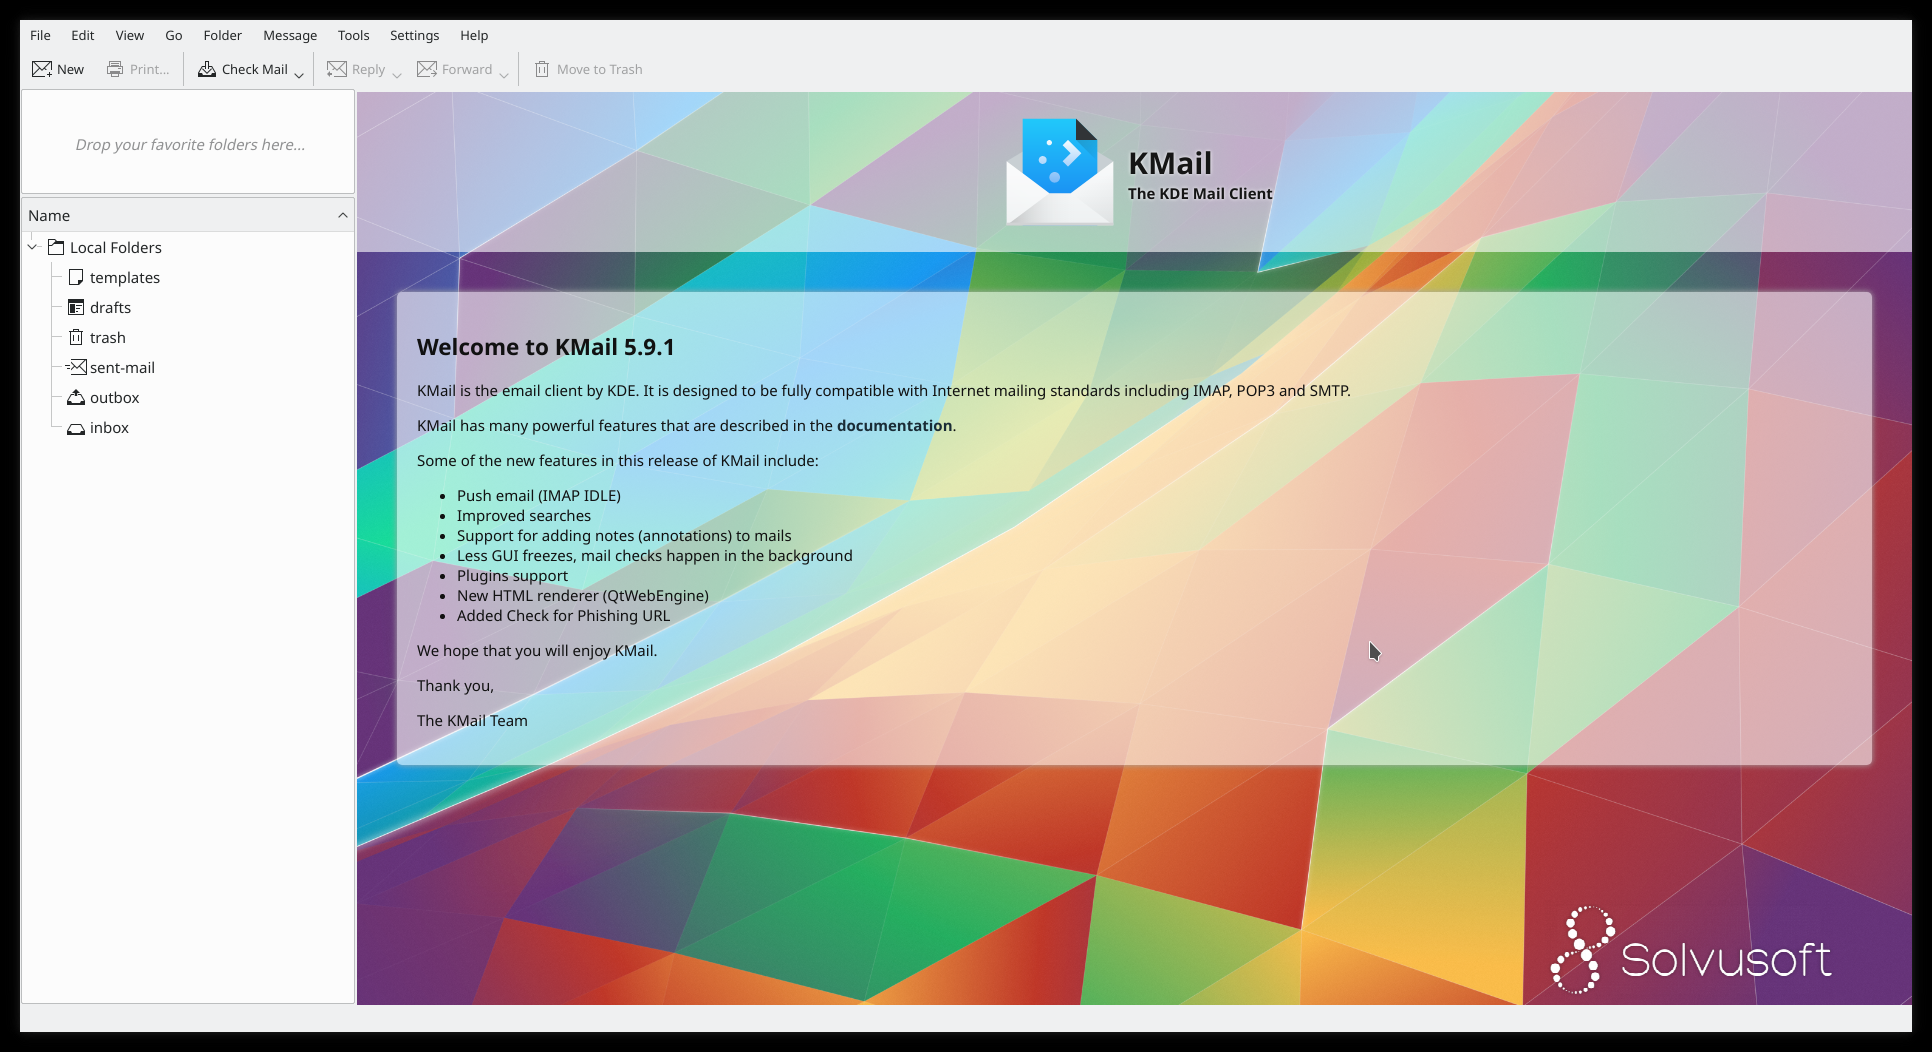Open the View menu

pyautogui.click(x=130, y=35)
